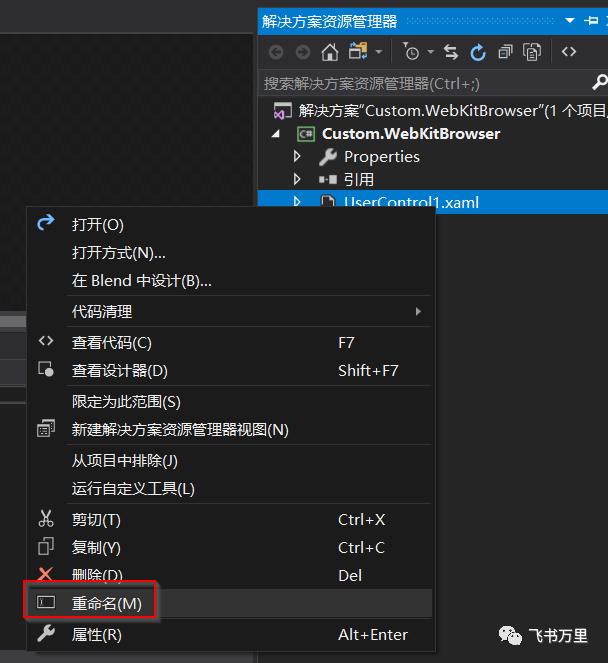The width and height of the screenshot is (608, 663).
Task: Click the 代码清理 submenu arrow
Action: (x=418, y=312)
